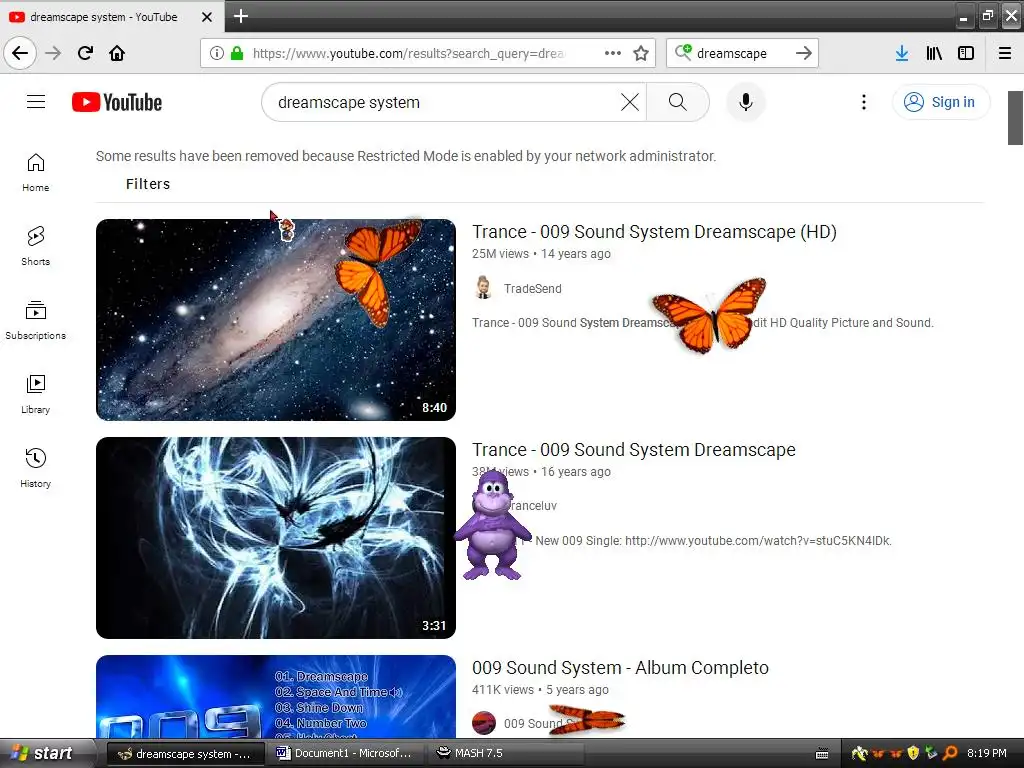
Task: Open the 009 Album Completo thumbnail
Action: [x=276, y=696]
